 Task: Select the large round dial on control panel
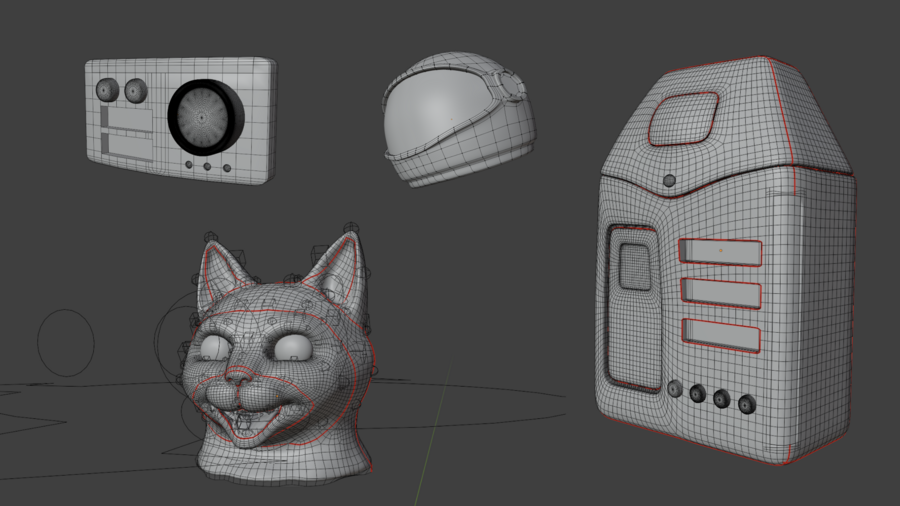[205, 118]
